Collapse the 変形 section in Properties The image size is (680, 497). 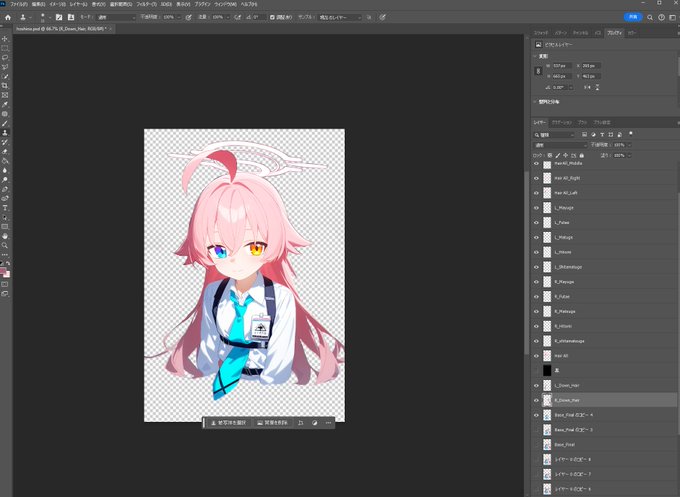(535, 56)
